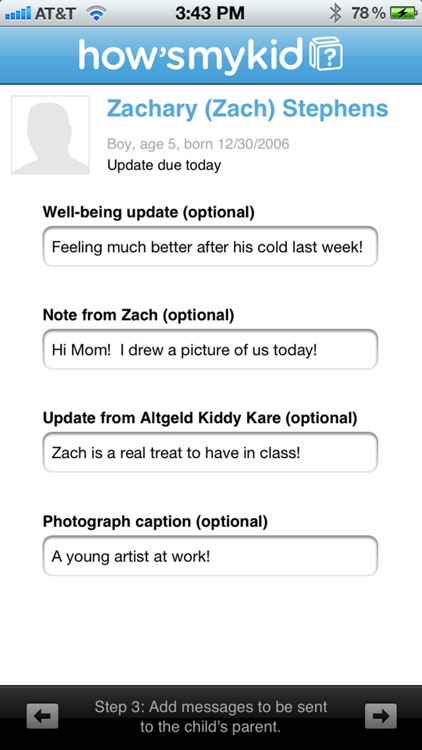Tap the Well-being update text field
The image size is (422, 750).
pyautogui.click(x=210, y=247)
